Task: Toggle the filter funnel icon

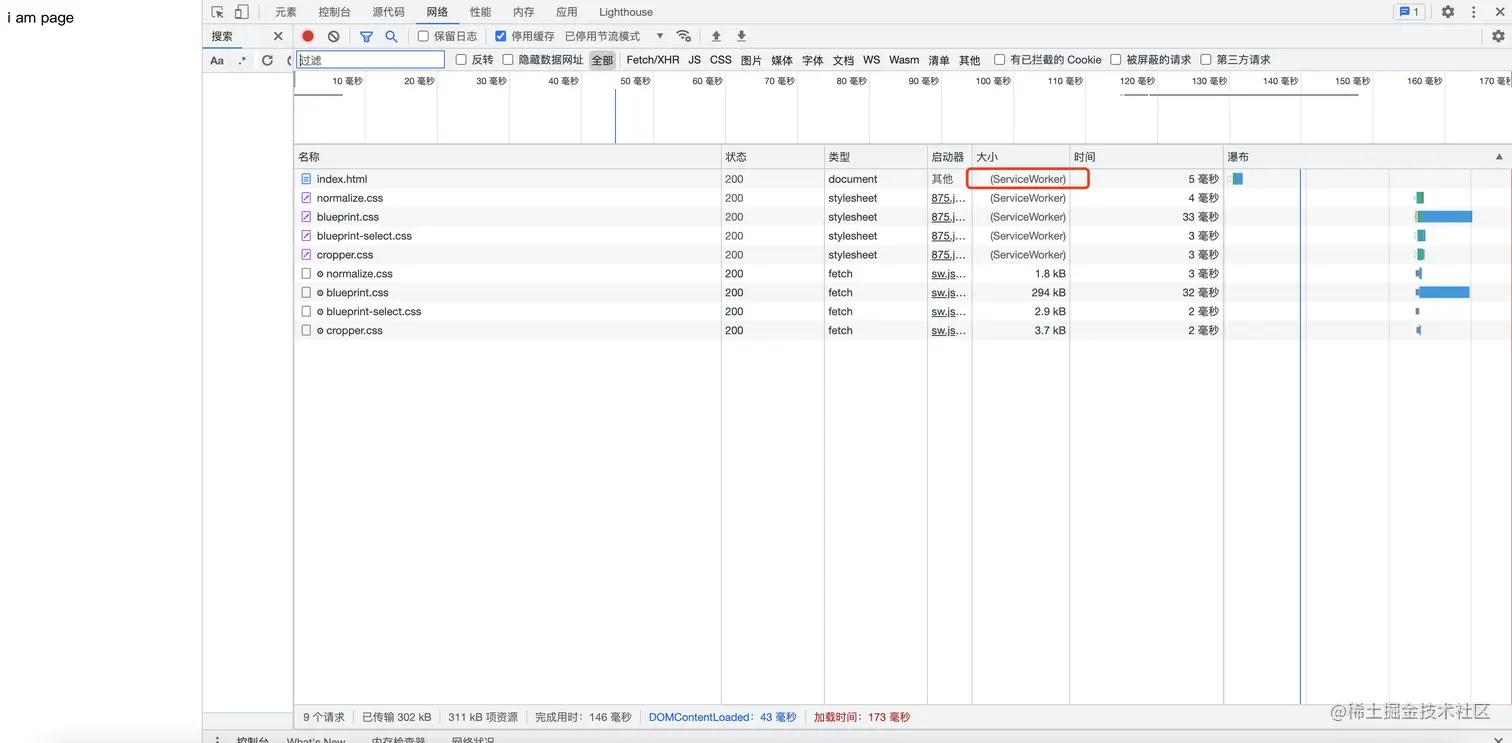Action: coord(366,36)
